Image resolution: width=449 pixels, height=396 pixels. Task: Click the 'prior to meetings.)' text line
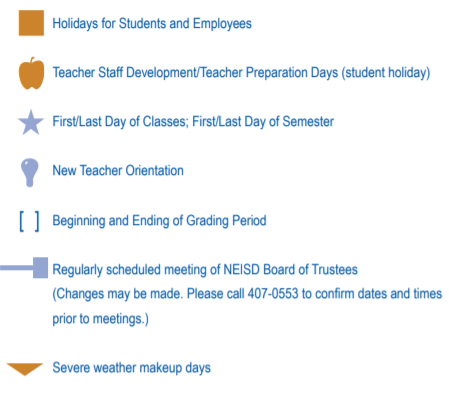tap(100, 319)
